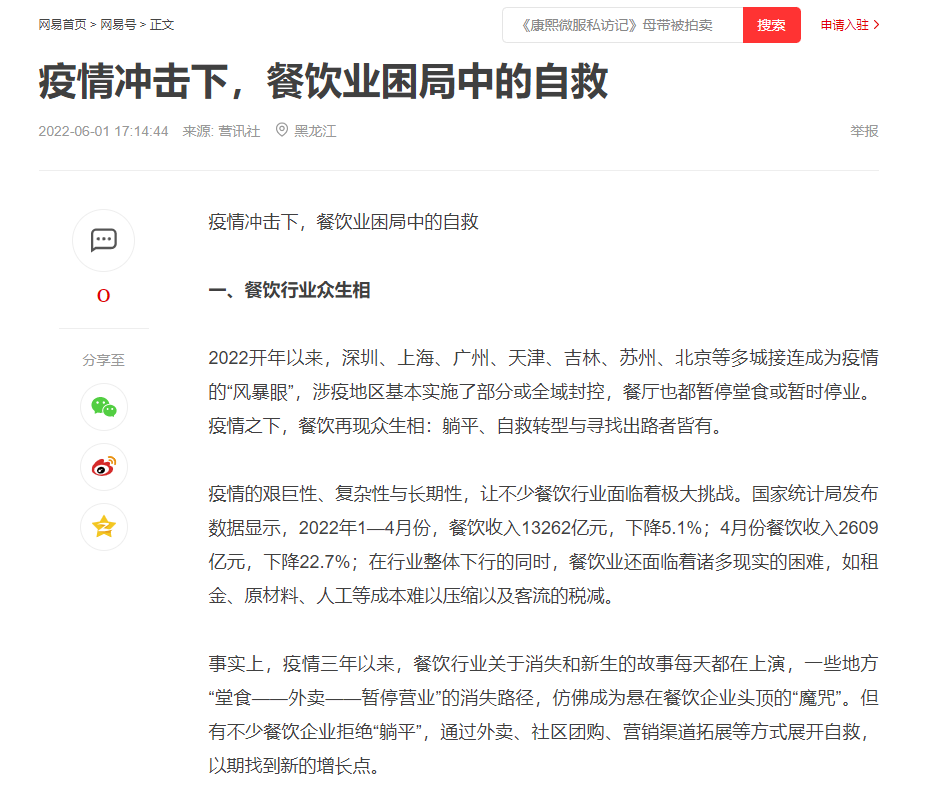Focus the search input field
Image resolution: width=933 pixels, height=786 pixels.
pos(622,25)
